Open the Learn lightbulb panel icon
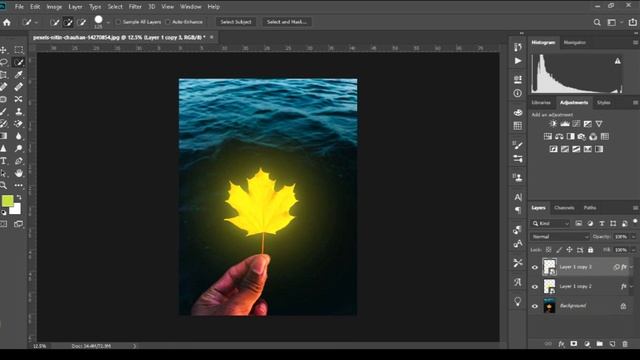This screenshot has height=360, width=640. point(518,302)
